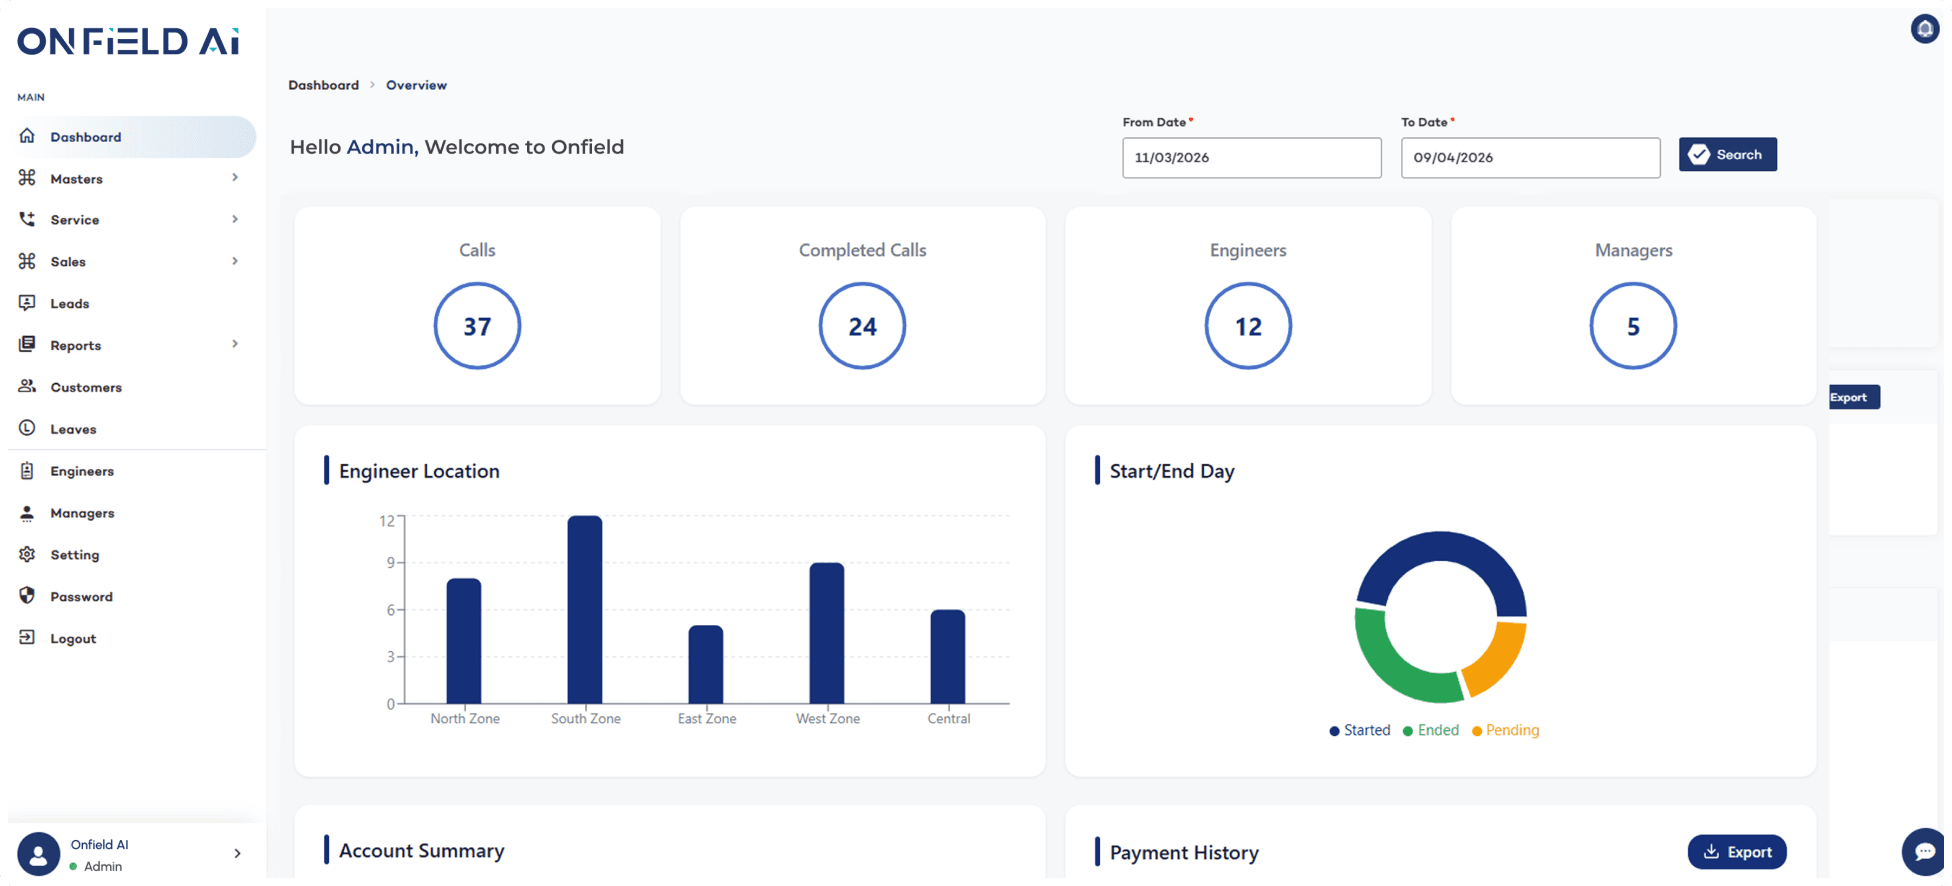
Task: Click the admin user avatar icon
Action: (39, 854)
